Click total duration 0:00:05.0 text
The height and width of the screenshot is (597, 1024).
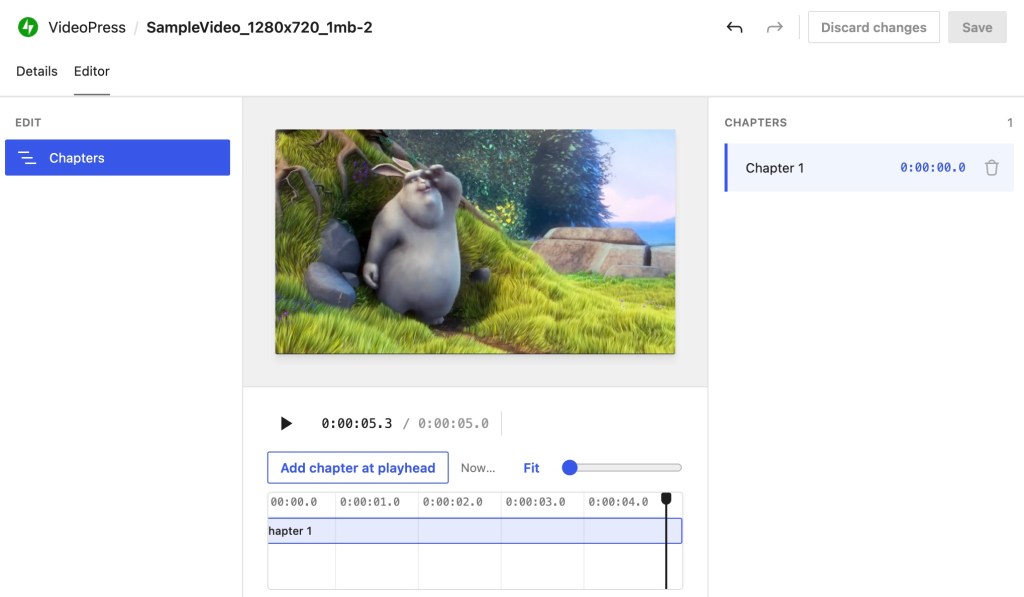[x=453, y=423]
